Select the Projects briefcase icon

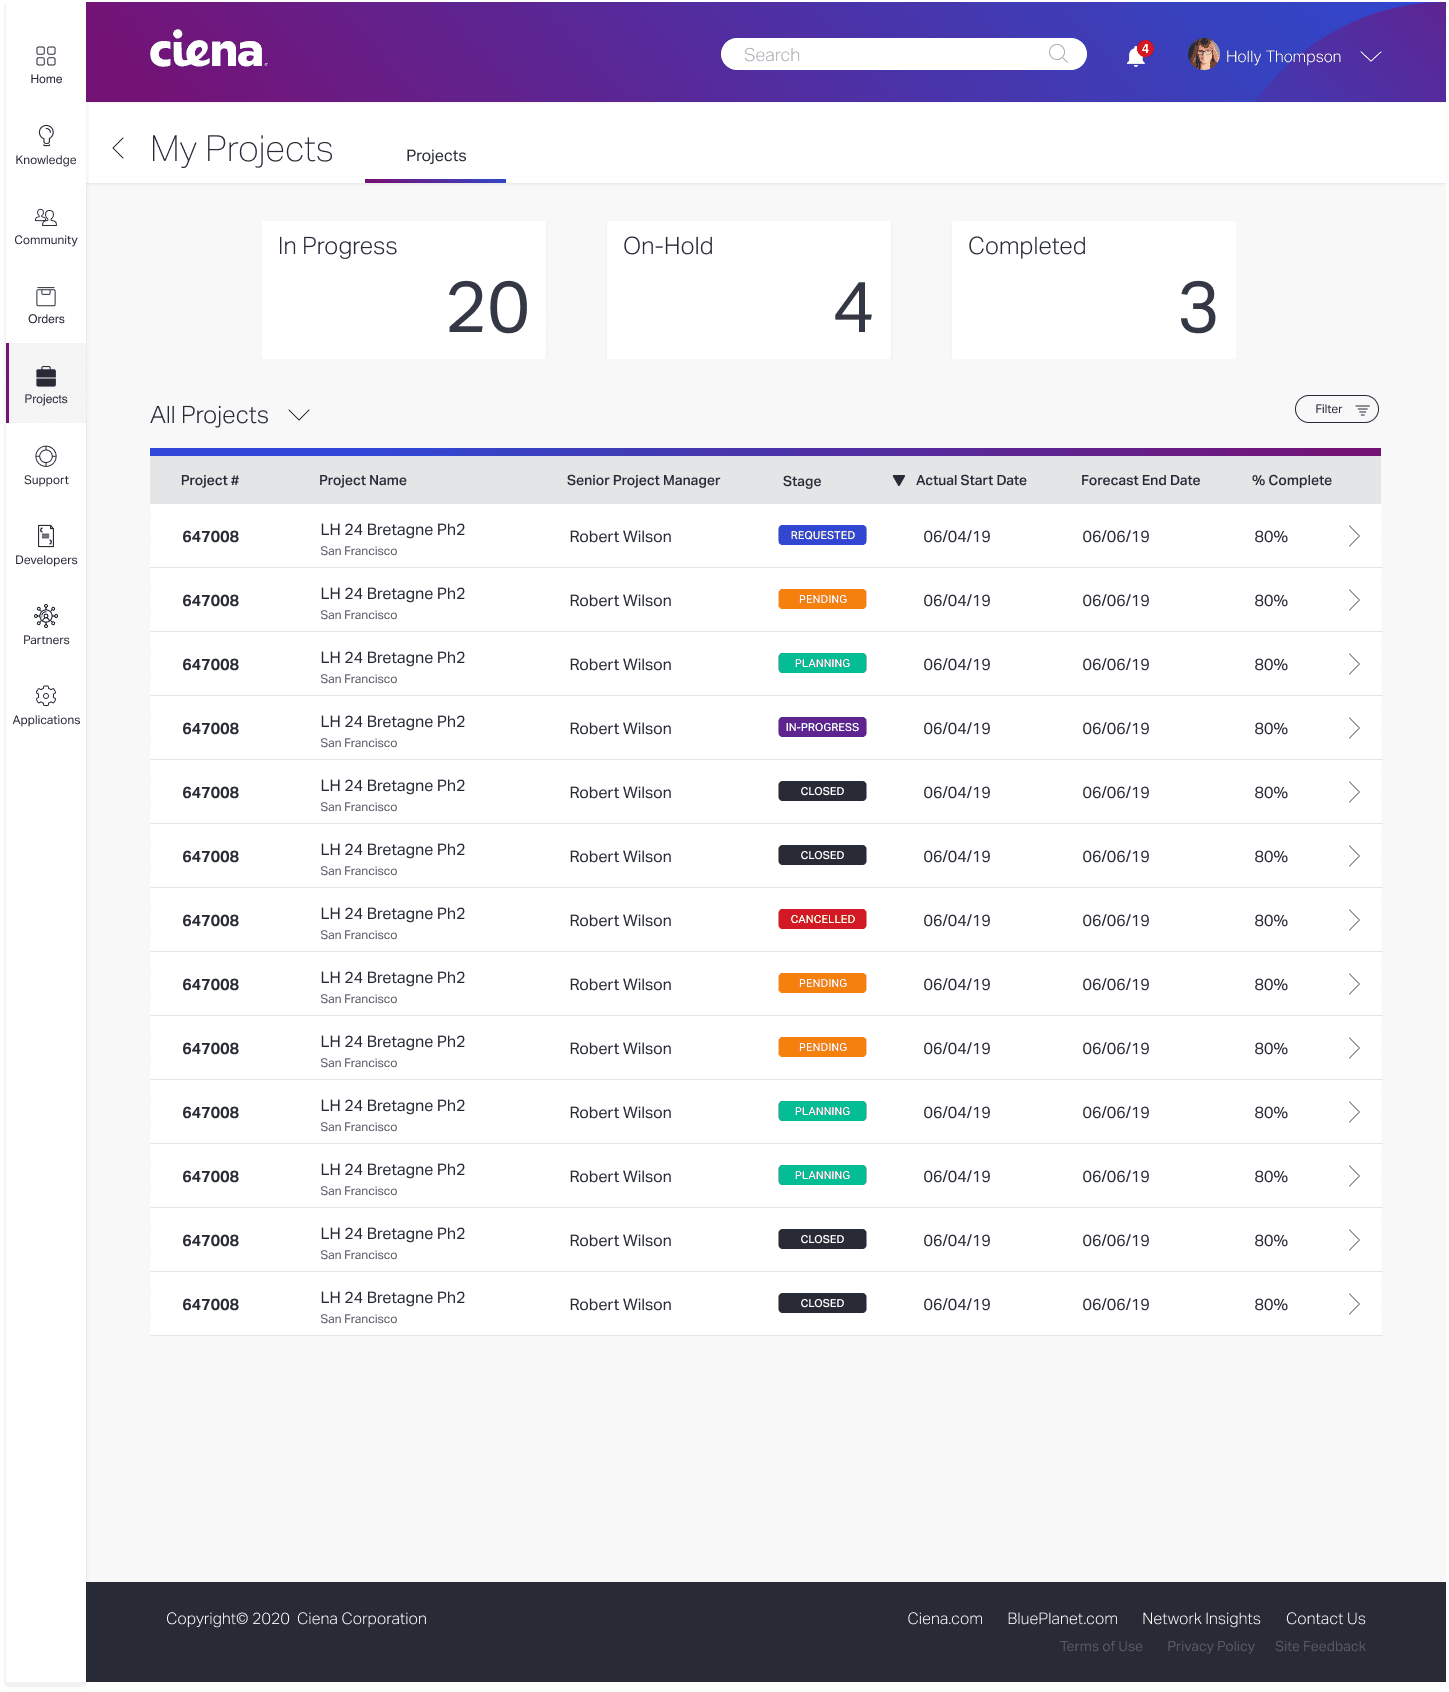[x=46, y=376]
